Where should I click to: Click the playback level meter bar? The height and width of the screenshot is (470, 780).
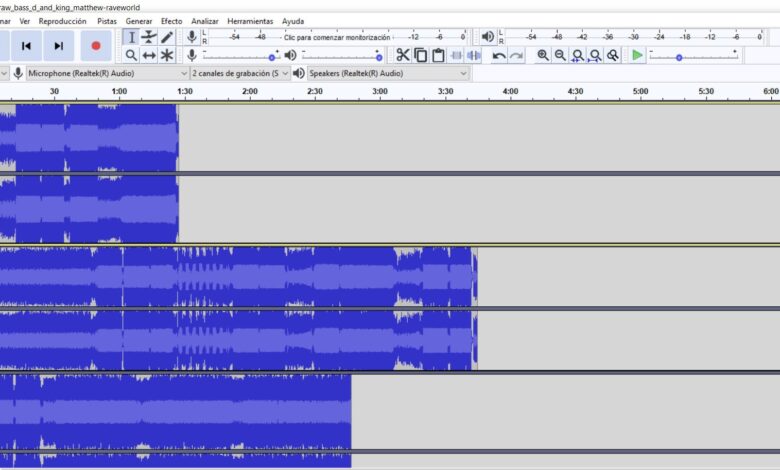(x=634, y=37)
